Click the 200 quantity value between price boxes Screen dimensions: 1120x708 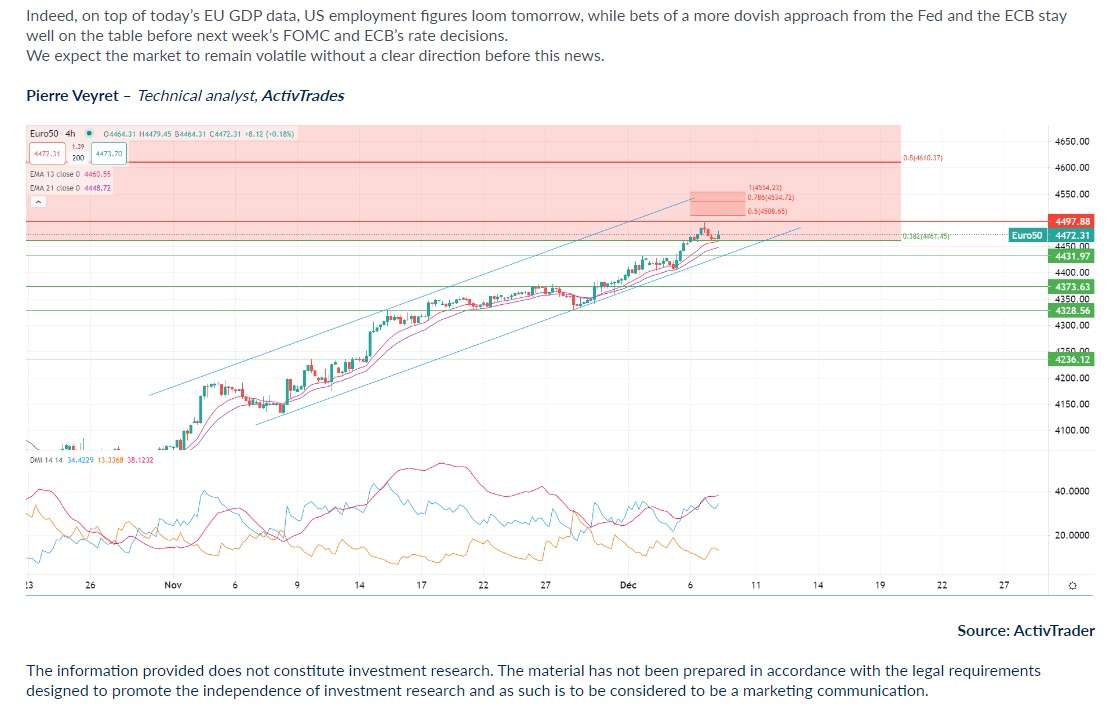tap(78, 157)
